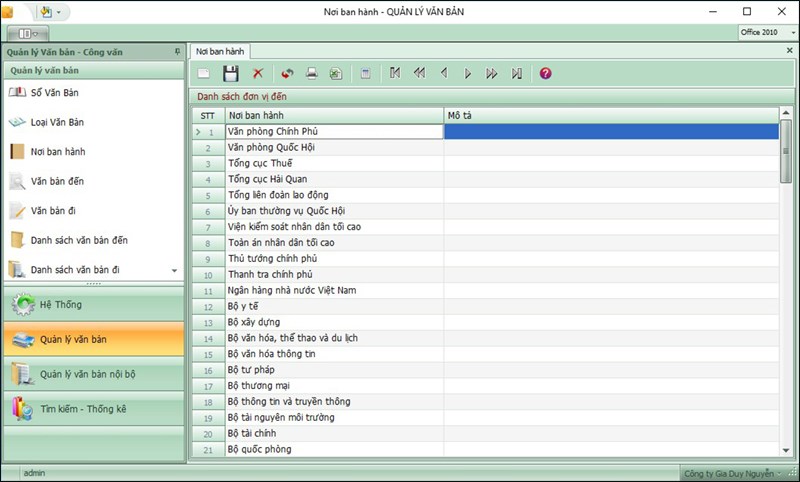This screenshot has width=800, height=482.
Task: Go to the next record arrow
Action: click(x=467, y=74)
